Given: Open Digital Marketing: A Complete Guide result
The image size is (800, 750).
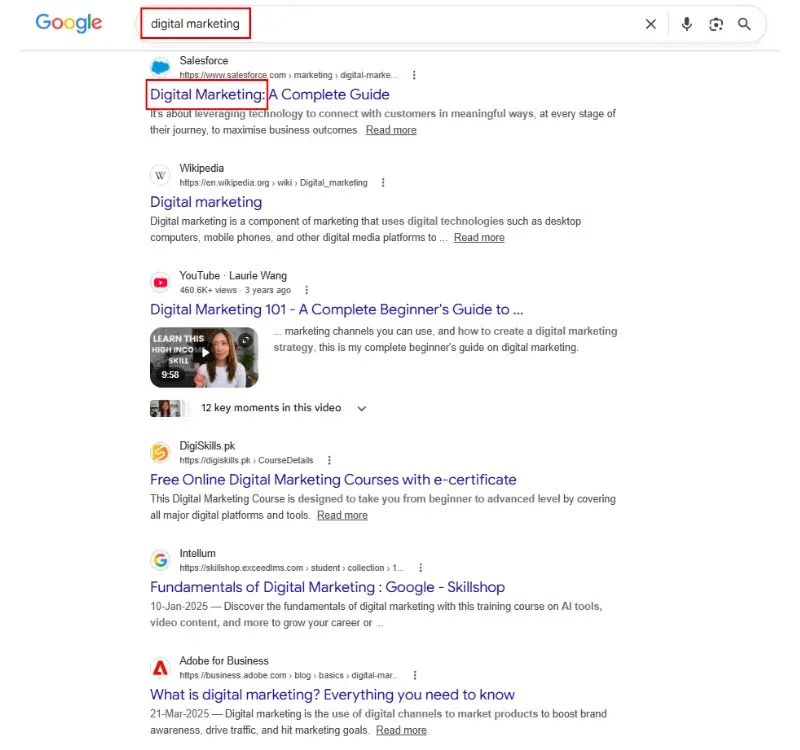Looking at the screenshot, I should (x=269, y=94).
